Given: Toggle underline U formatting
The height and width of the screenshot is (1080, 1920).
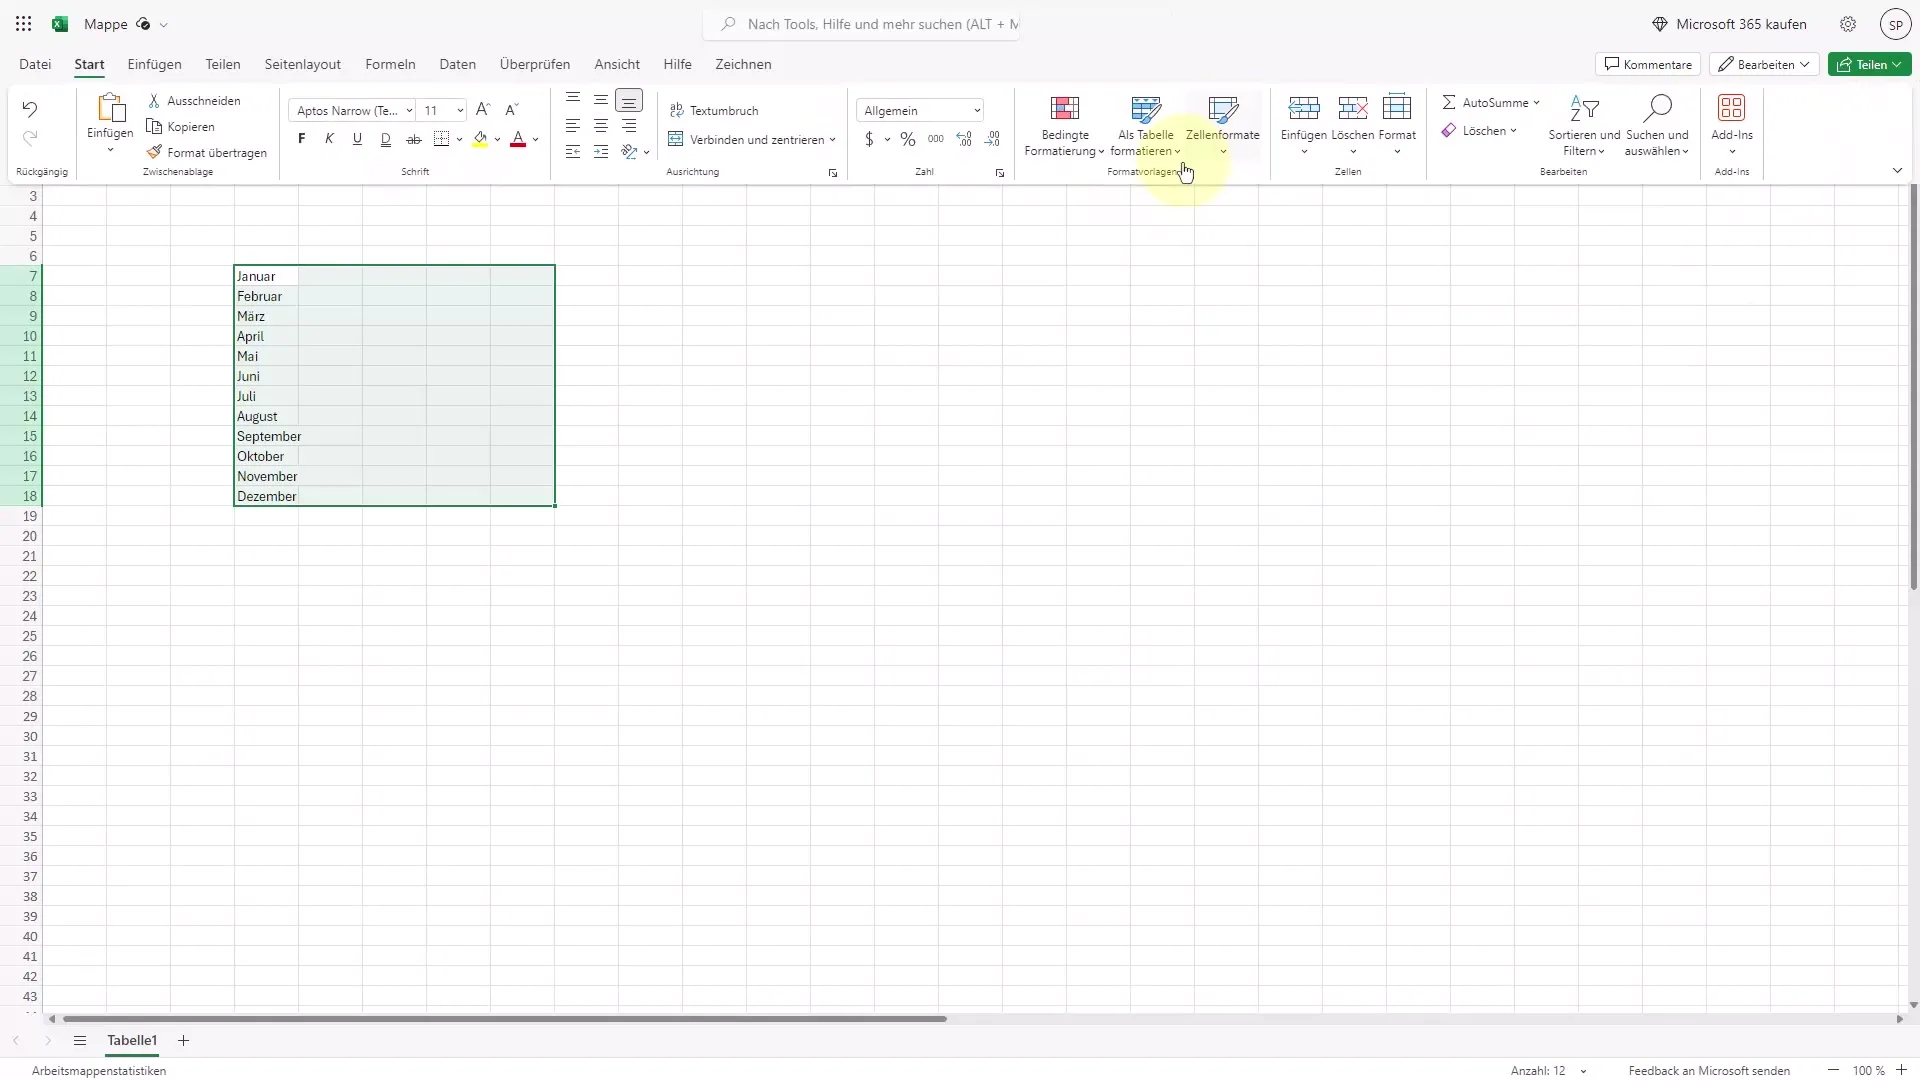Looking at the screenshot, I should (x=357, y=139).
